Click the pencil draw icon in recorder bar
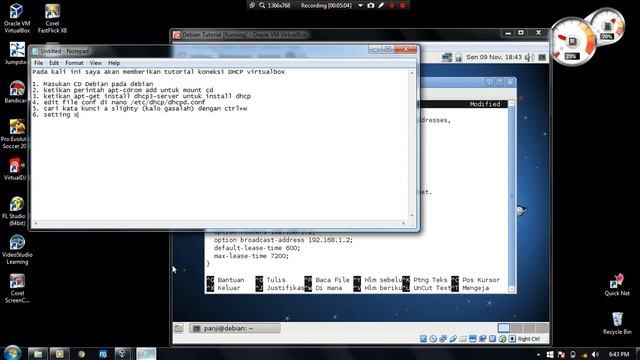 (x=381, y=5)
